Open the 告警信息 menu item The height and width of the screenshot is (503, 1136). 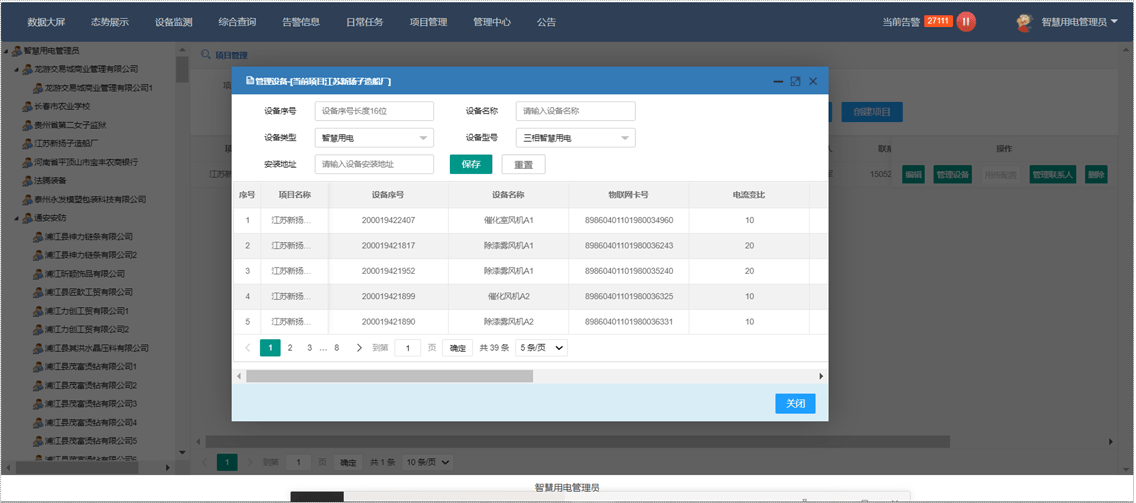301,22
